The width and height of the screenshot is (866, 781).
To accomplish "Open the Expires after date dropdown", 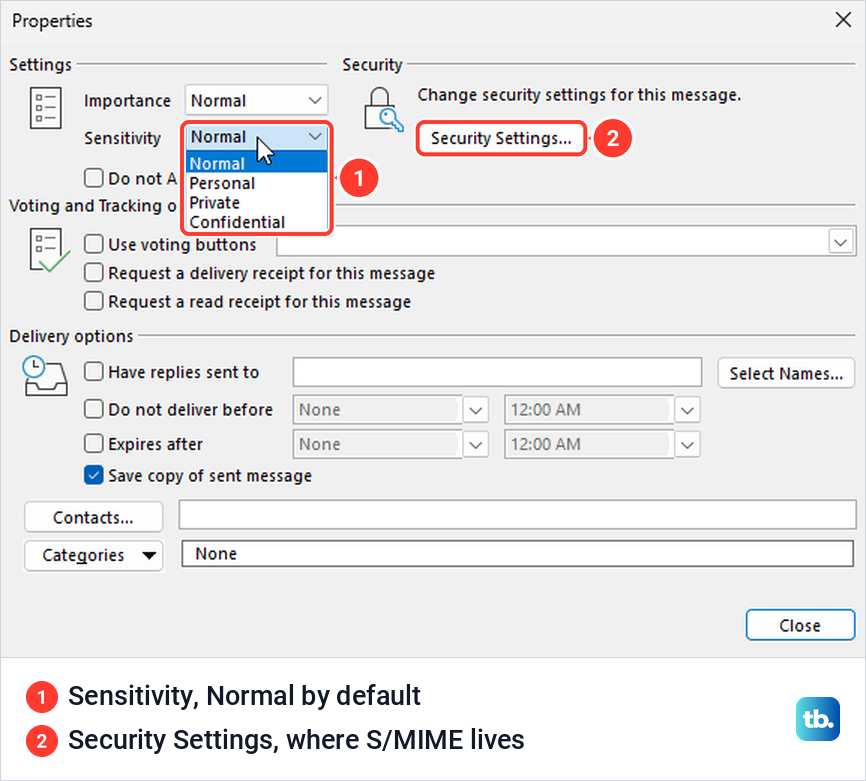I will coord(476,445).
